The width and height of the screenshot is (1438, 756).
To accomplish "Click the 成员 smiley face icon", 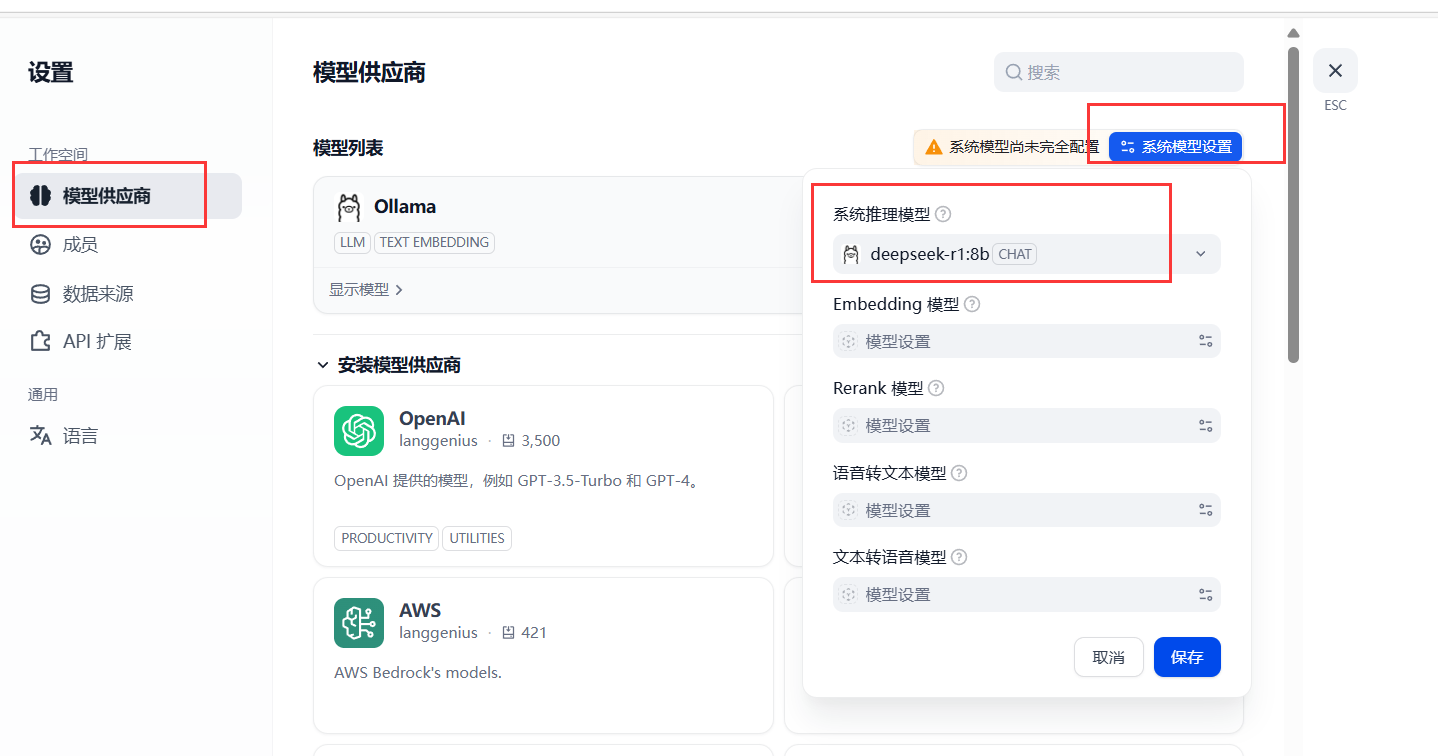I will (x=40, y=245).
